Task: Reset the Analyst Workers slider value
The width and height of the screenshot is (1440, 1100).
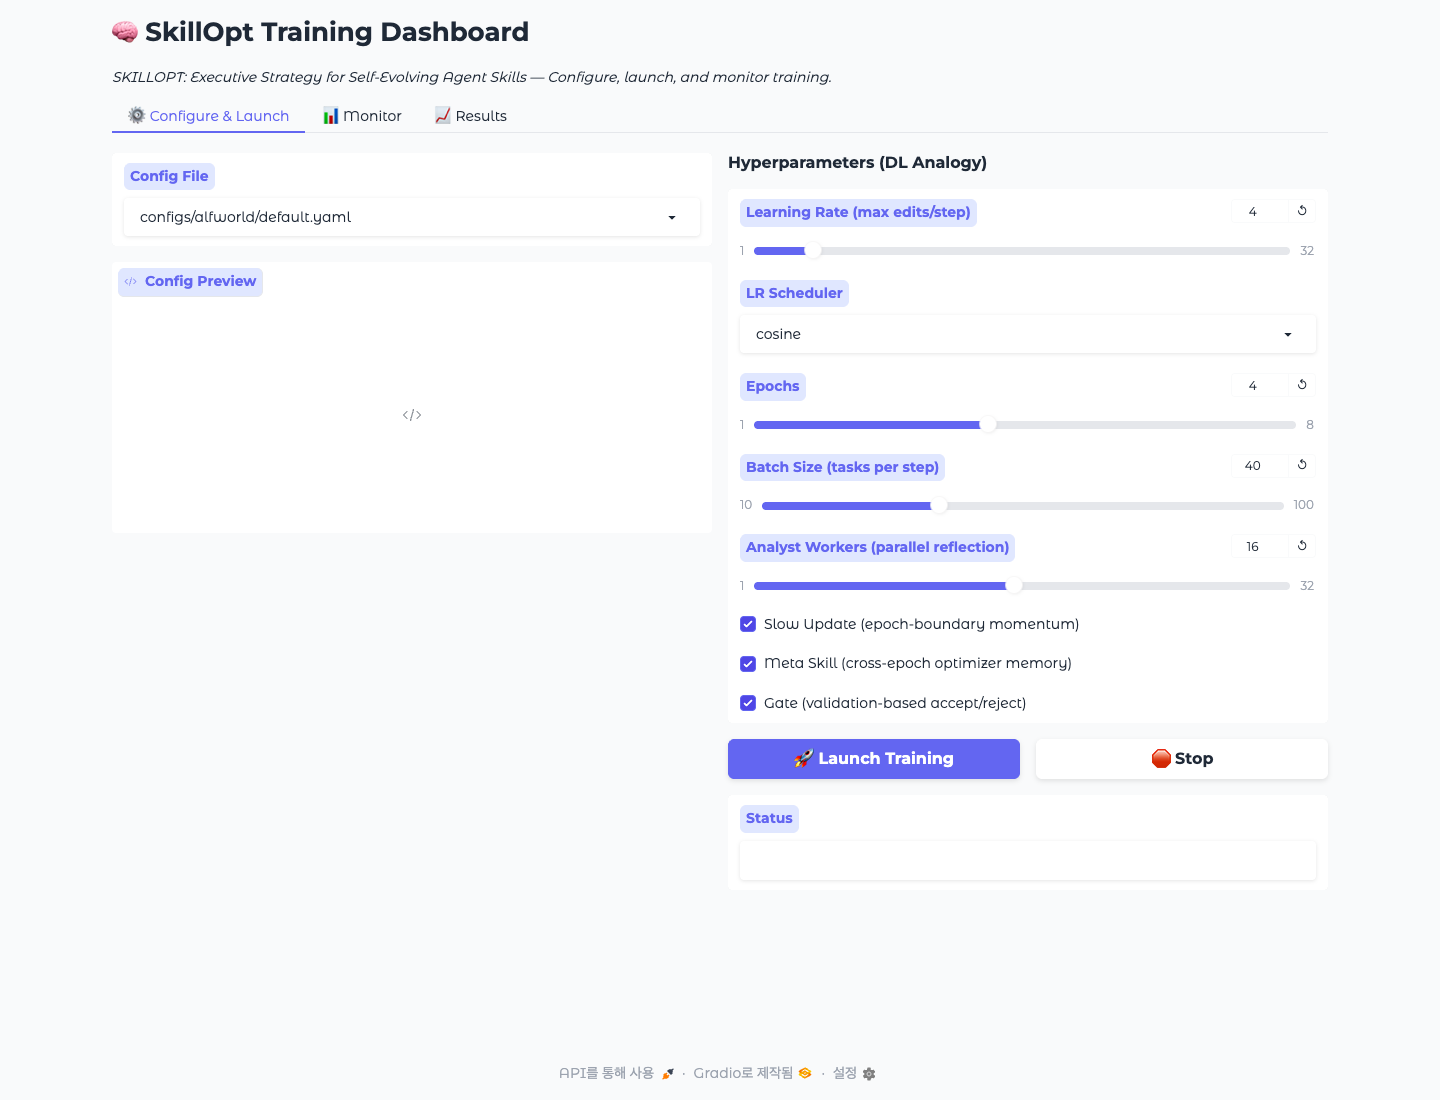Action: (x=1302, y=546)
